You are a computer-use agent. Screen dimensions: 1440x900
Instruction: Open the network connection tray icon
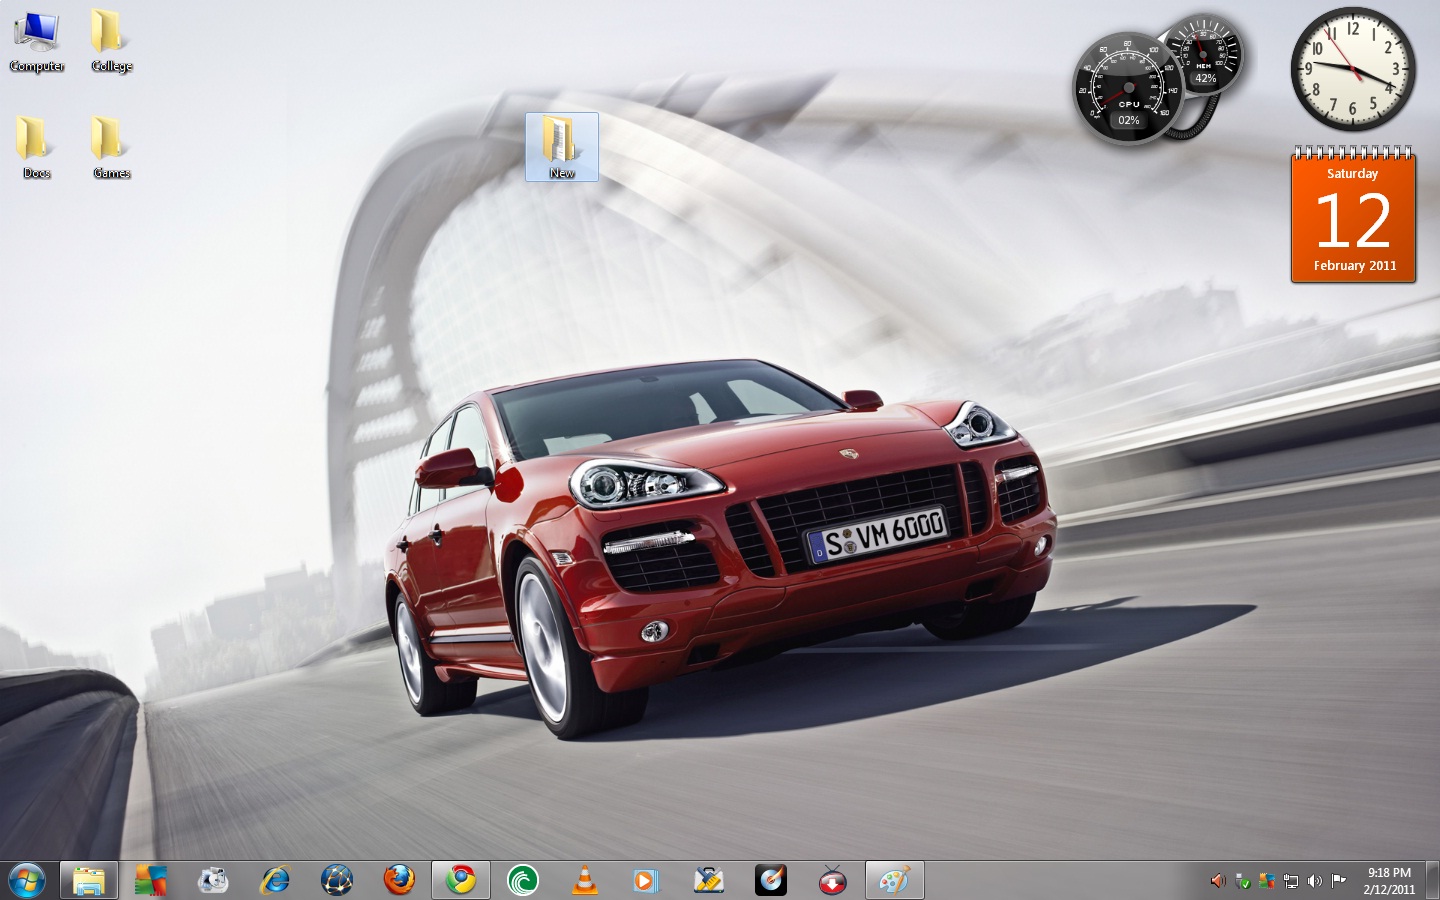tap(1291, 881)
